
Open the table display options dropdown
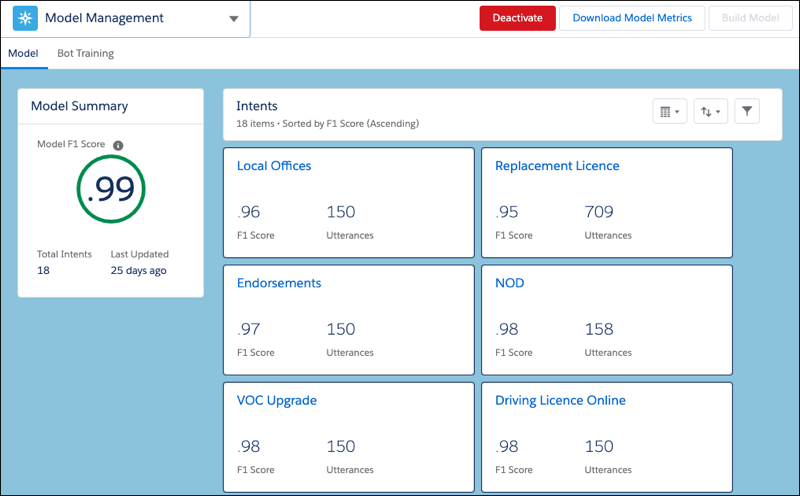click(x=670, y=112)
